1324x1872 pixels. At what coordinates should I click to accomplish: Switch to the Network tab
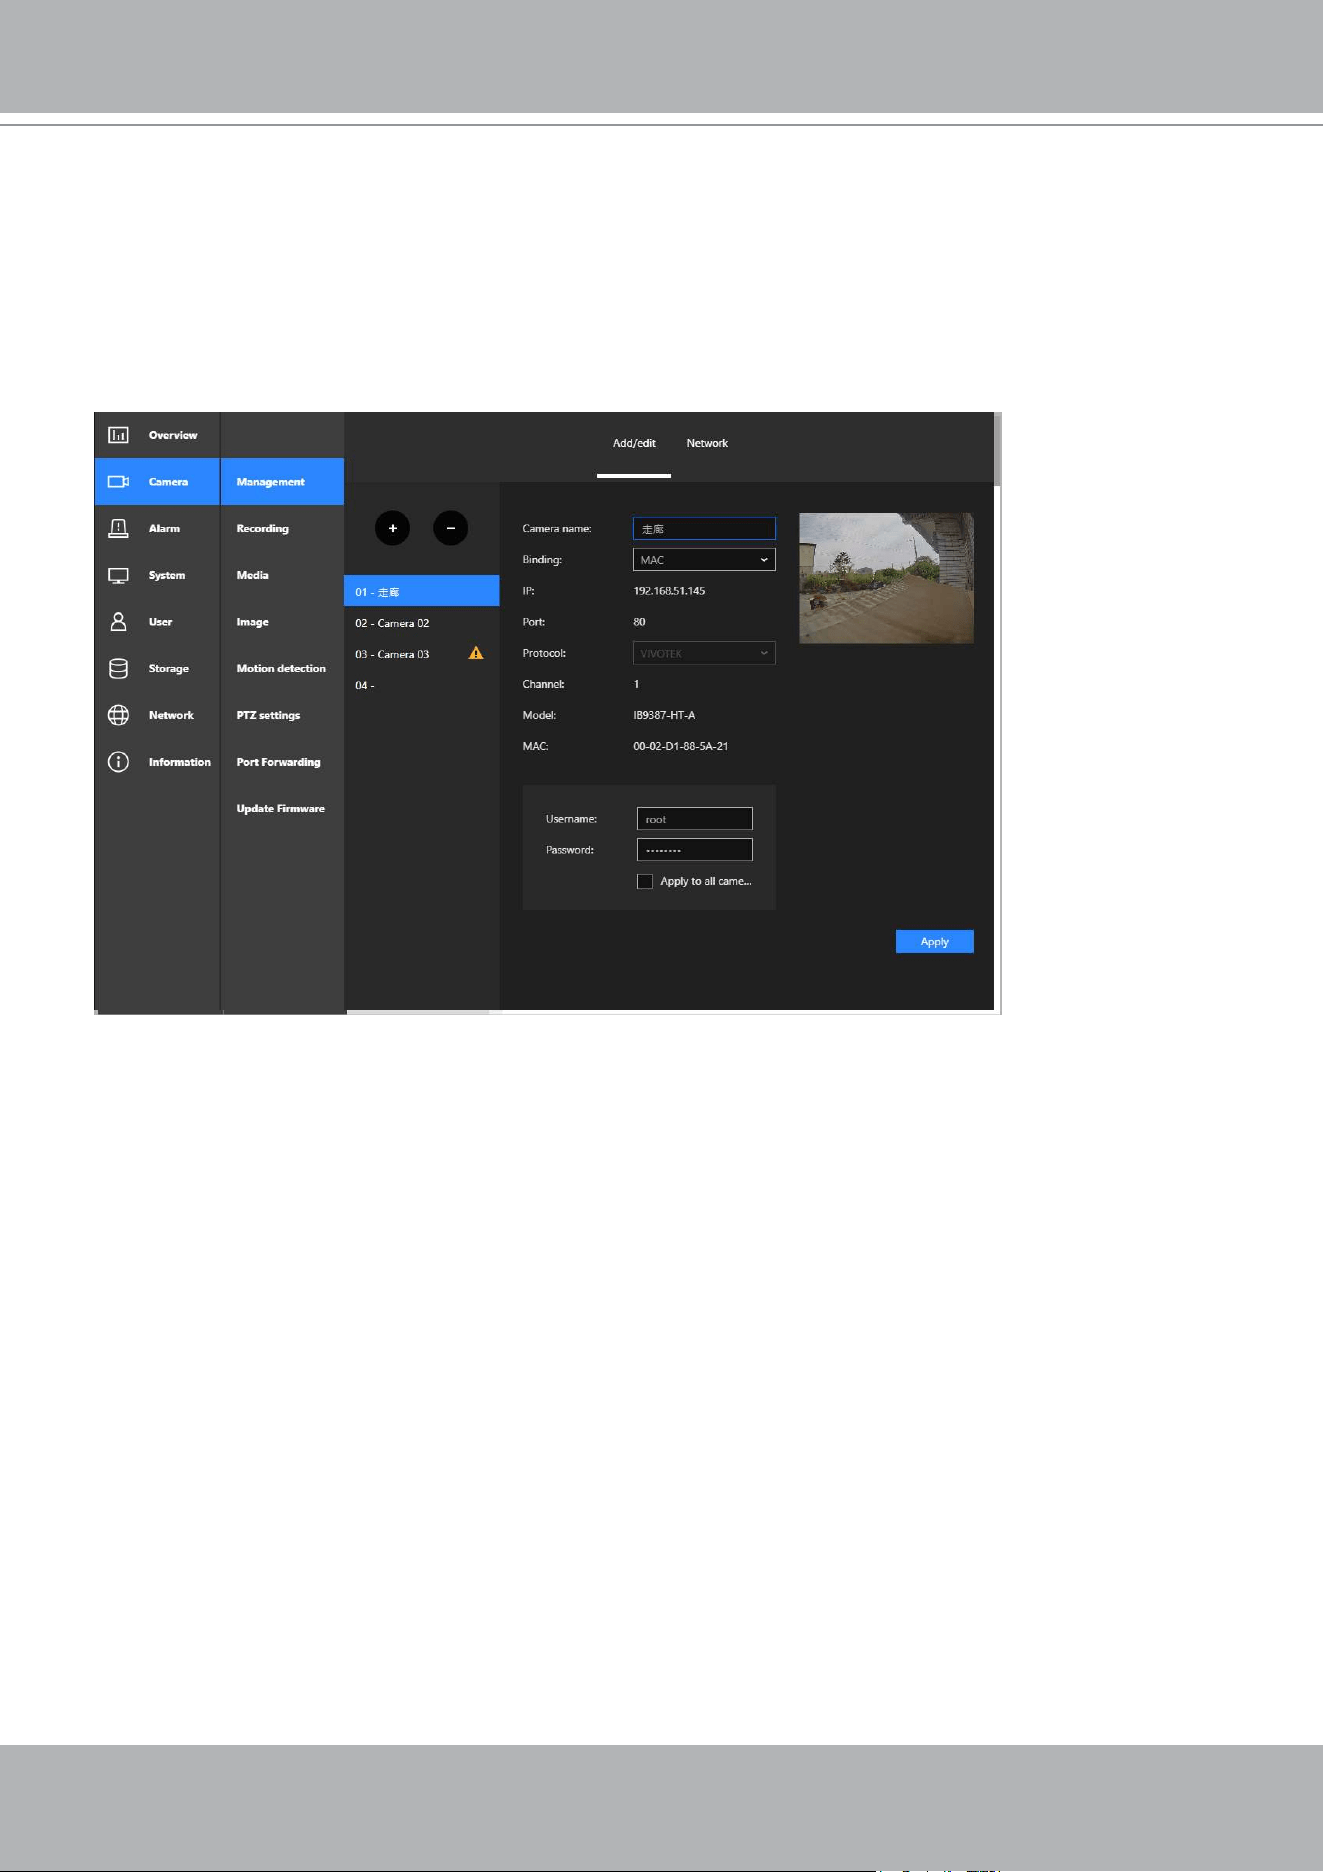pos(707,443)
